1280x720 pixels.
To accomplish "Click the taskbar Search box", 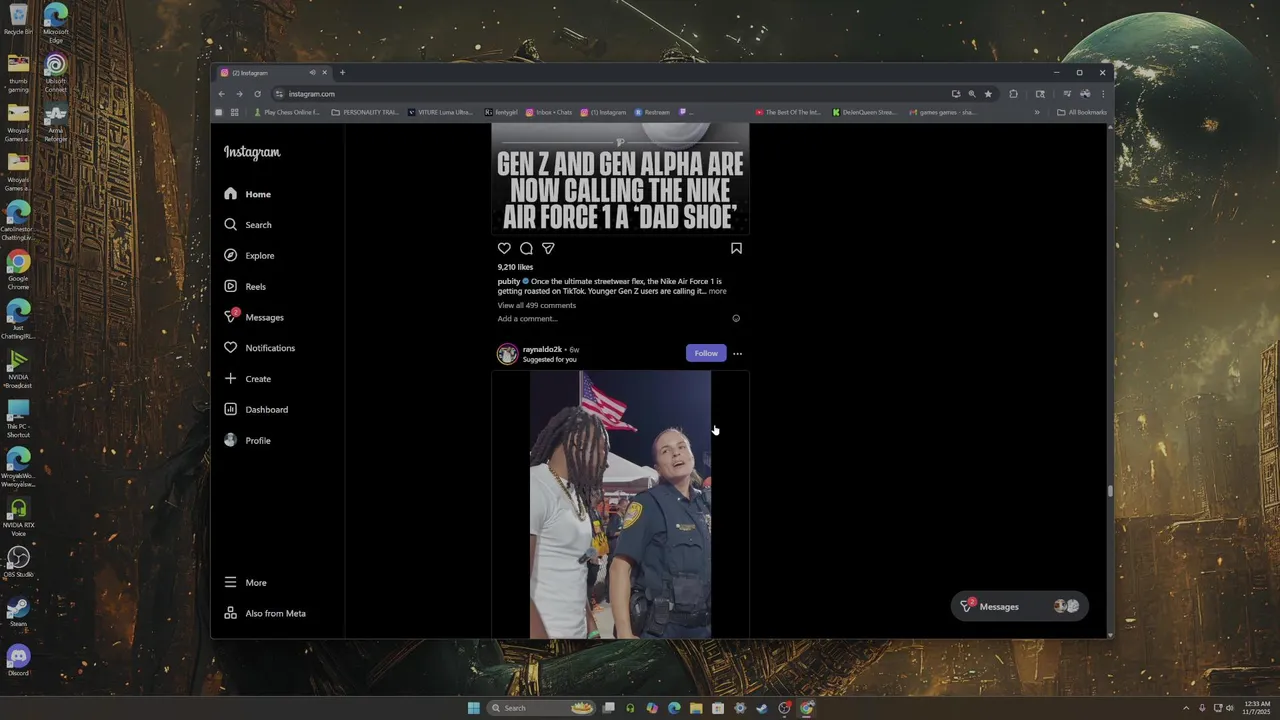I will 541,708.
